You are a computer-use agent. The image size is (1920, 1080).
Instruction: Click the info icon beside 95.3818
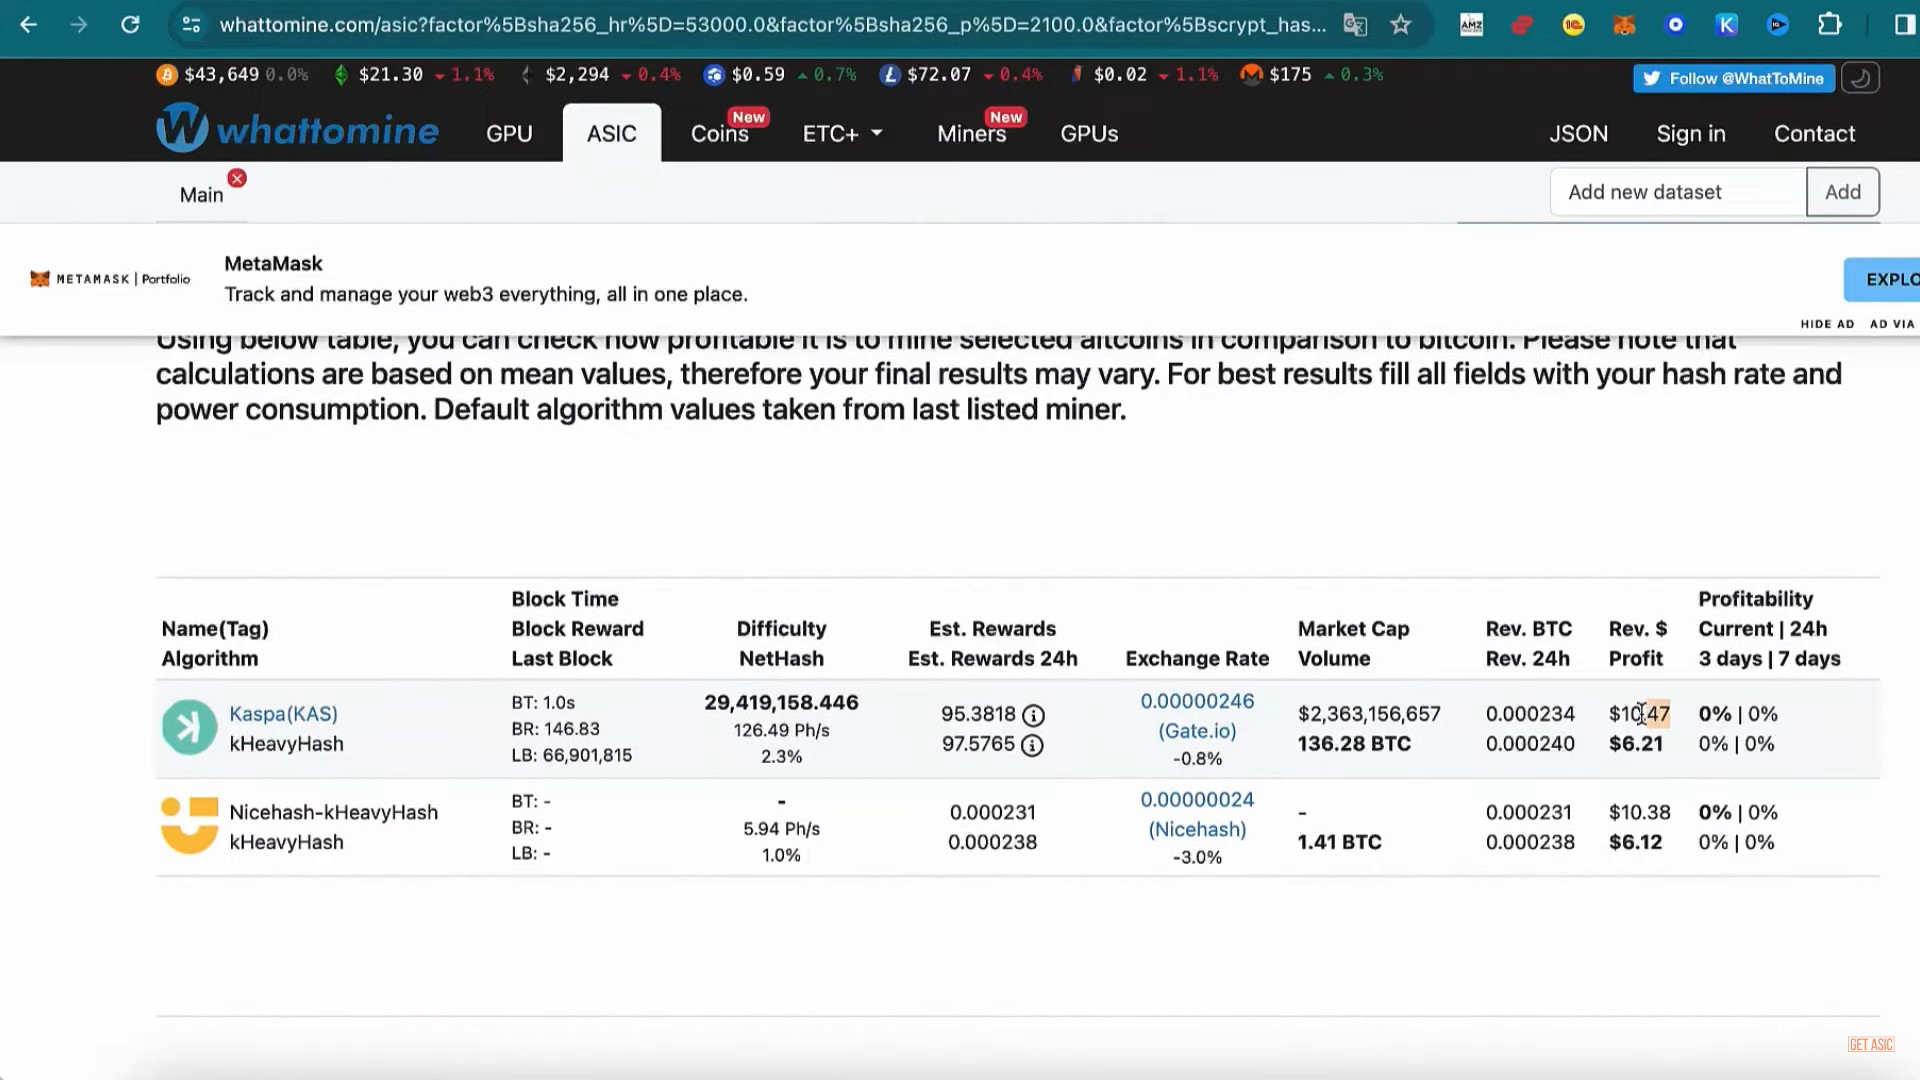pyautogui.click(x=1033, y=715)
